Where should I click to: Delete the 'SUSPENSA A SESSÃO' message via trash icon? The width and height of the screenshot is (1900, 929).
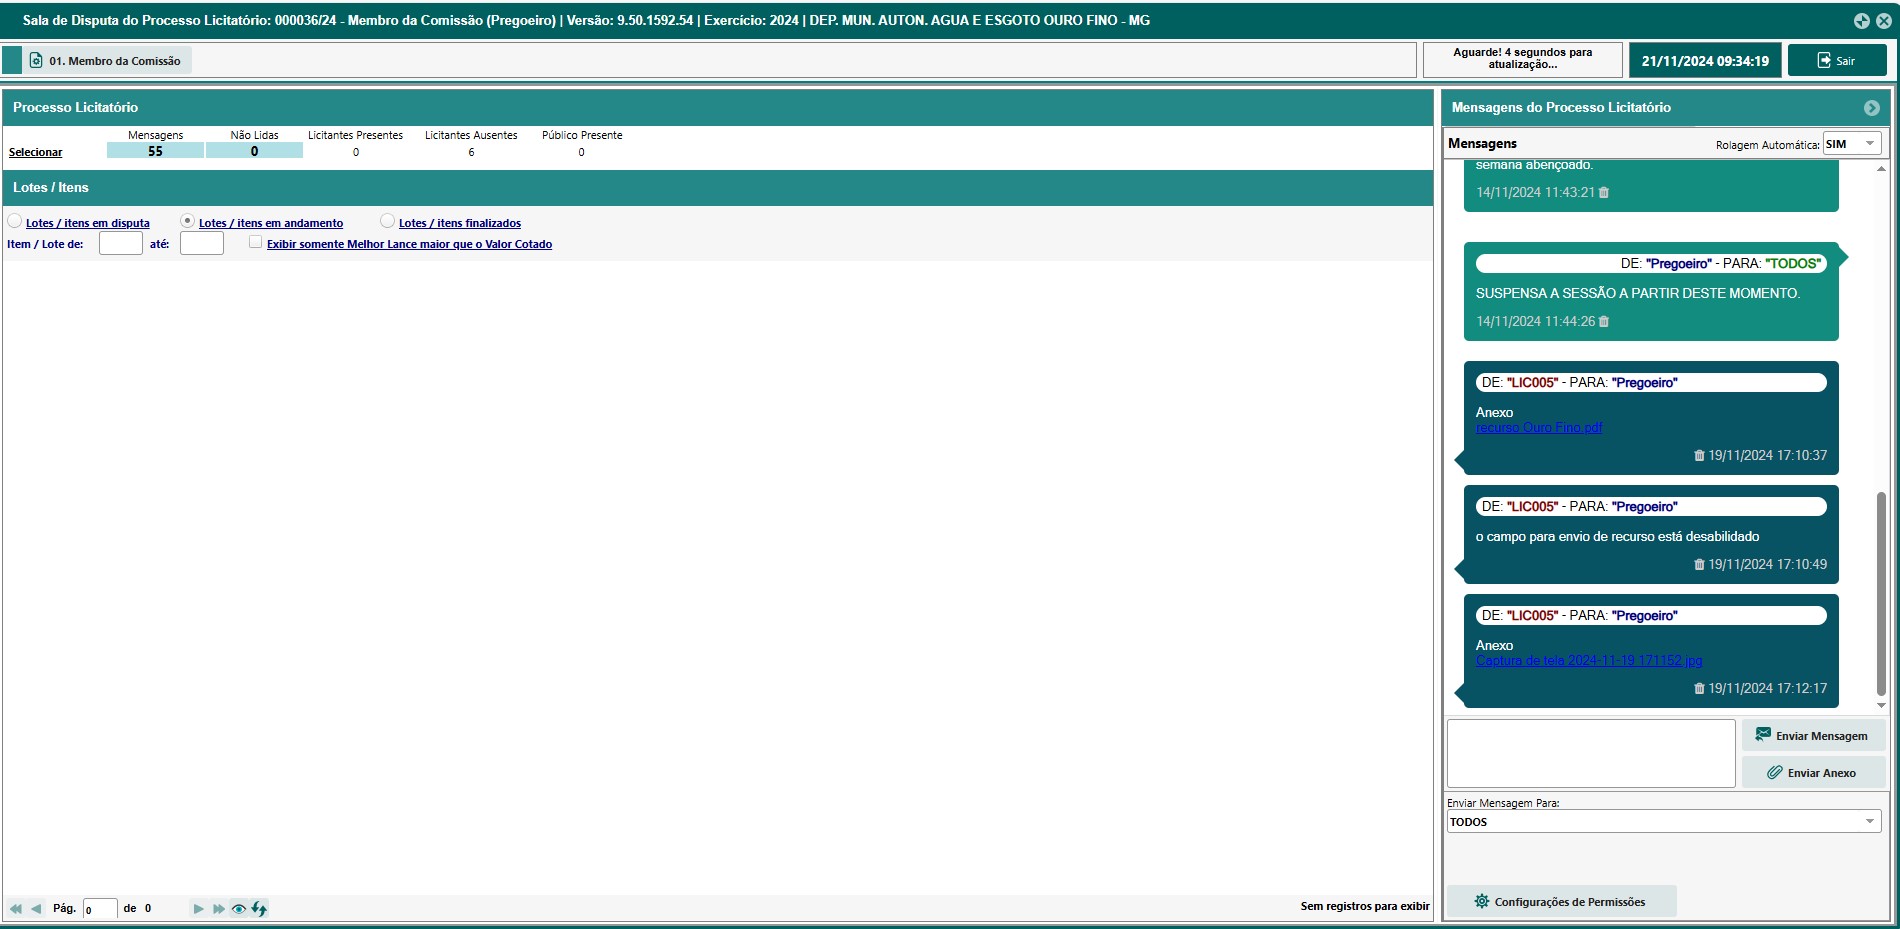(1604, 322)
